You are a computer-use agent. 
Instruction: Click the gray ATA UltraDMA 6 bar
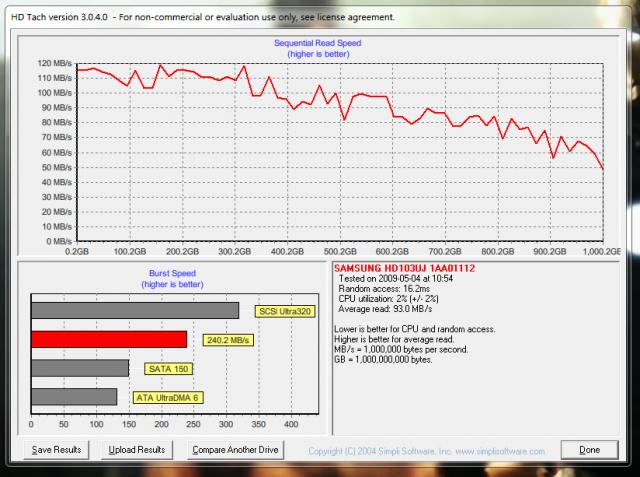(x=74, y=397)
